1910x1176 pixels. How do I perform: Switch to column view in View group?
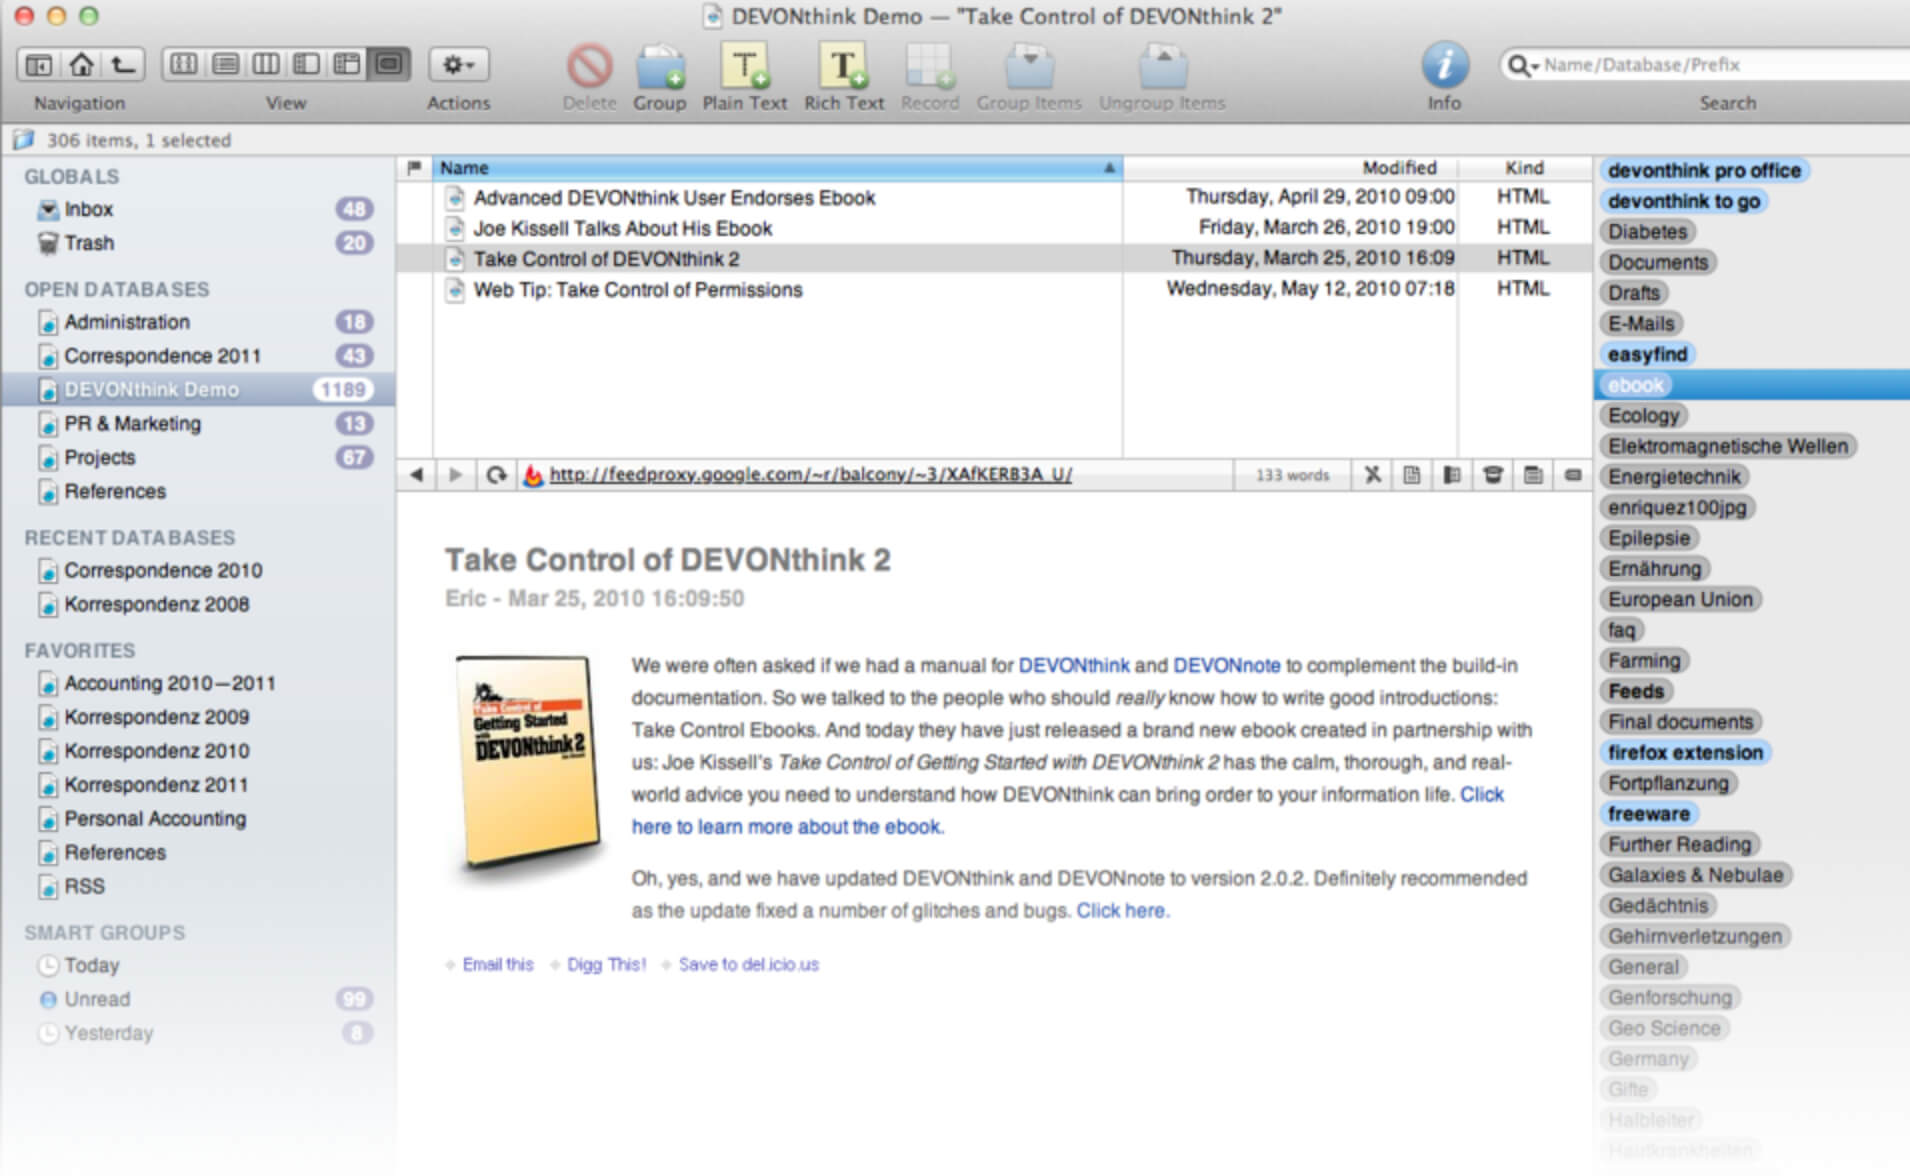[x=266, y=65]
